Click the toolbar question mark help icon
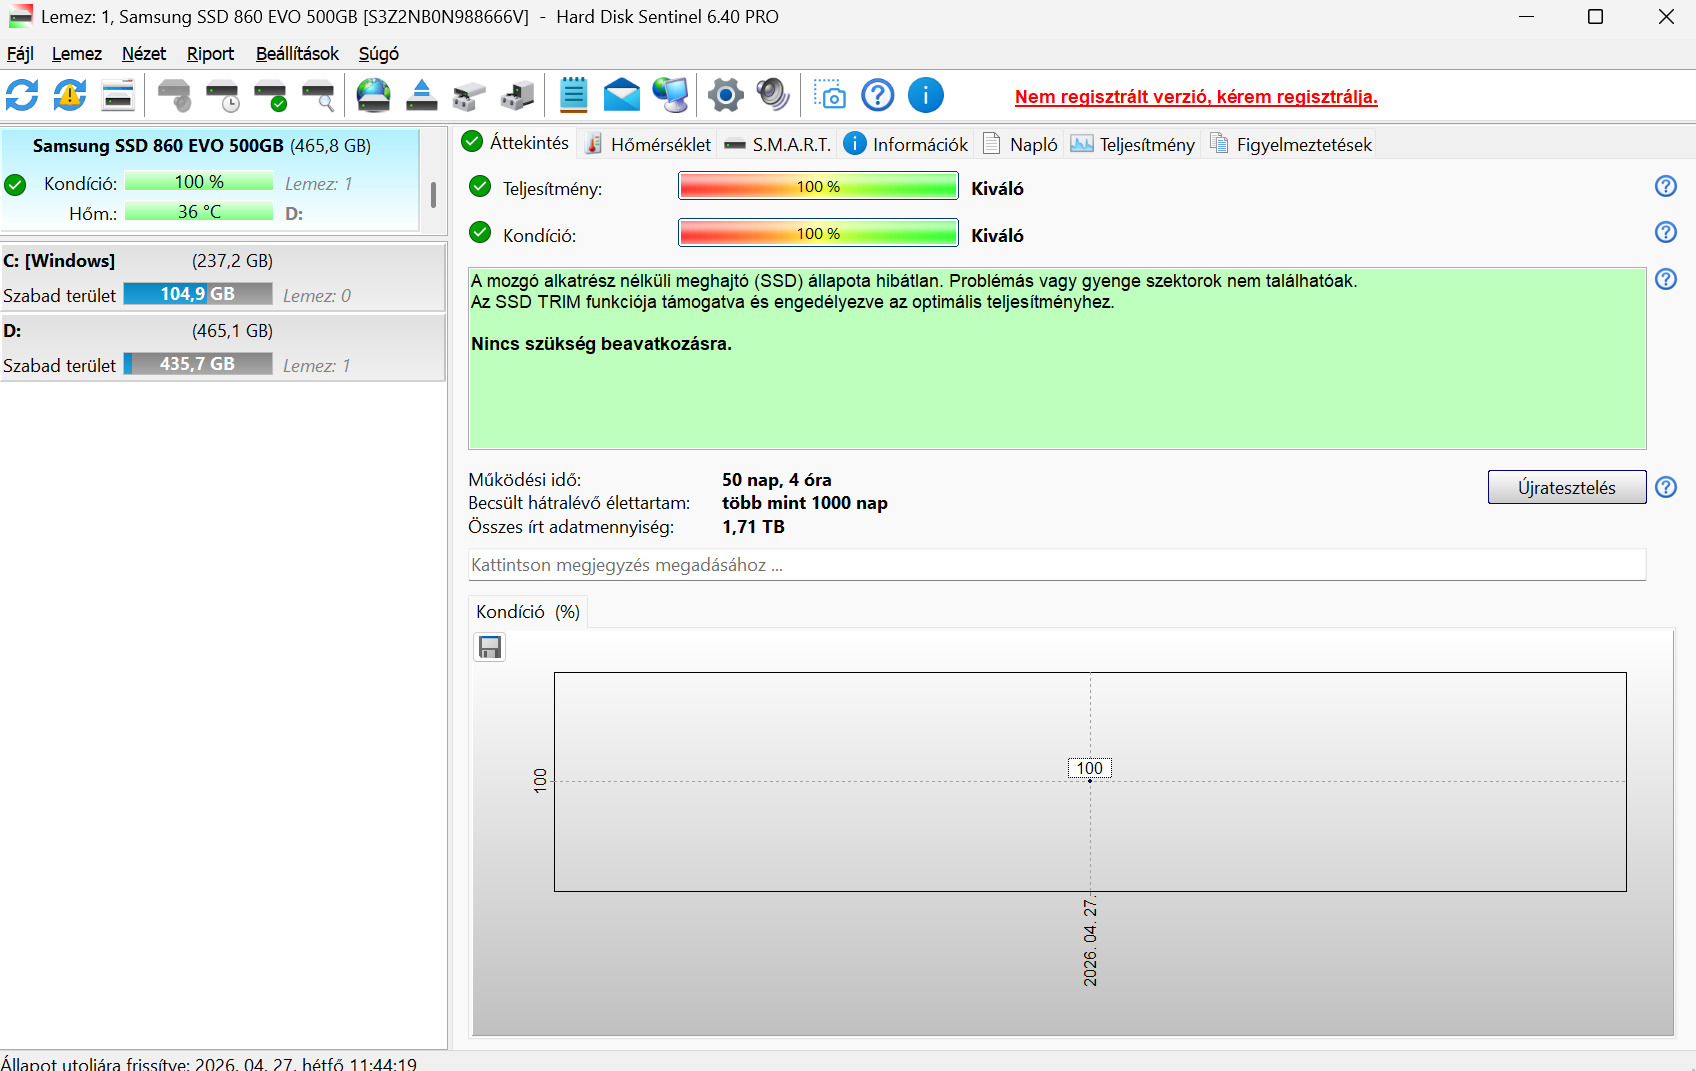The width and height of the screenshot is (1696, 1071). [878, 96]
